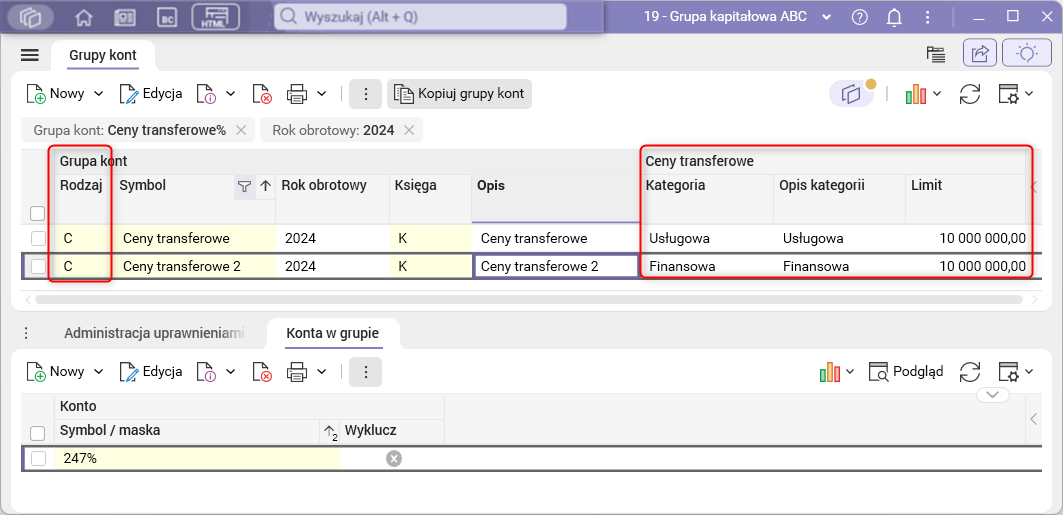Click the info document icon in upper toolbar

(x=205, y=94)
